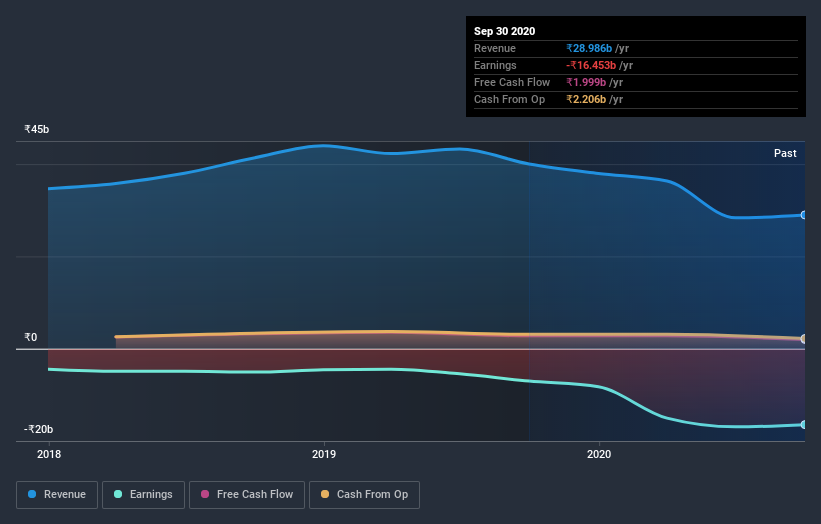Click the ₹45b axis label

coord(37,129)
